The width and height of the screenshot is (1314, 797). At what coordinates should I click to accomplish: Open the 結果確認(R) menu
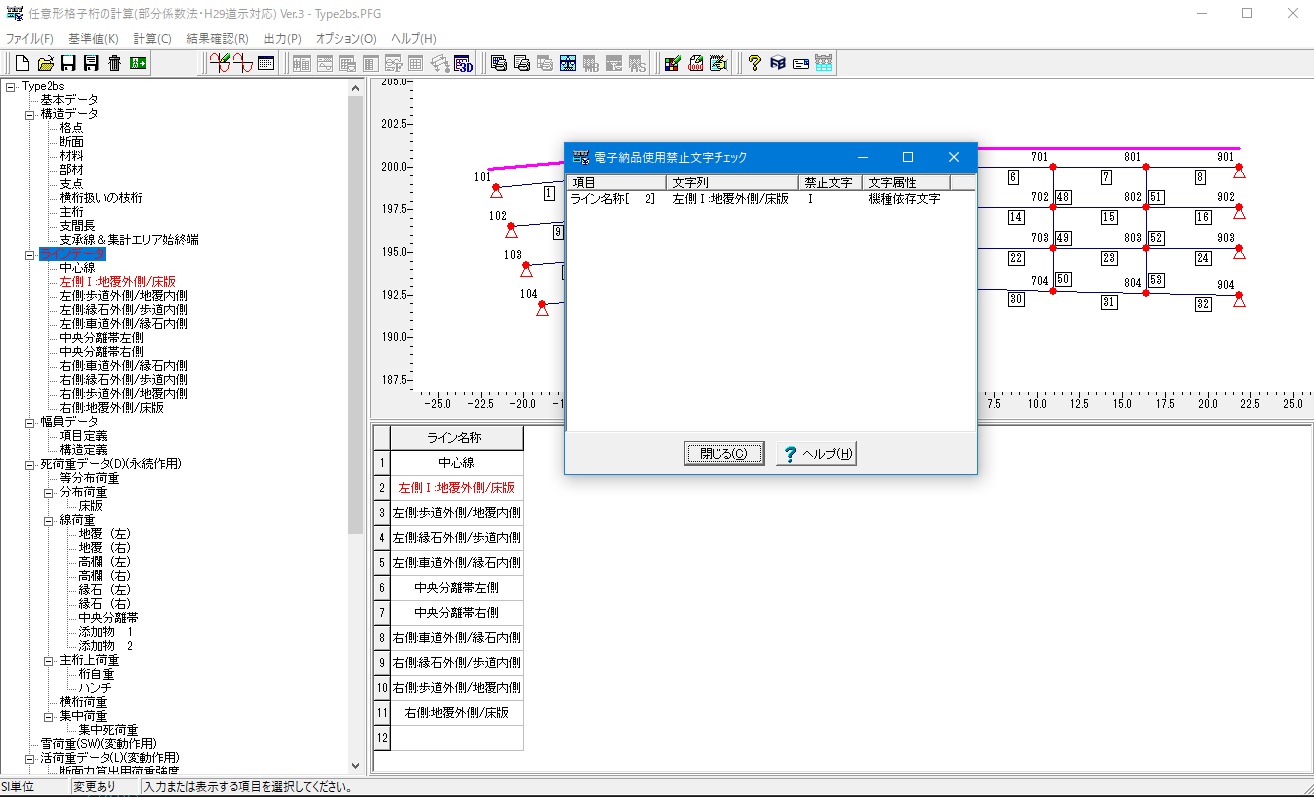(x=217, y=38)
